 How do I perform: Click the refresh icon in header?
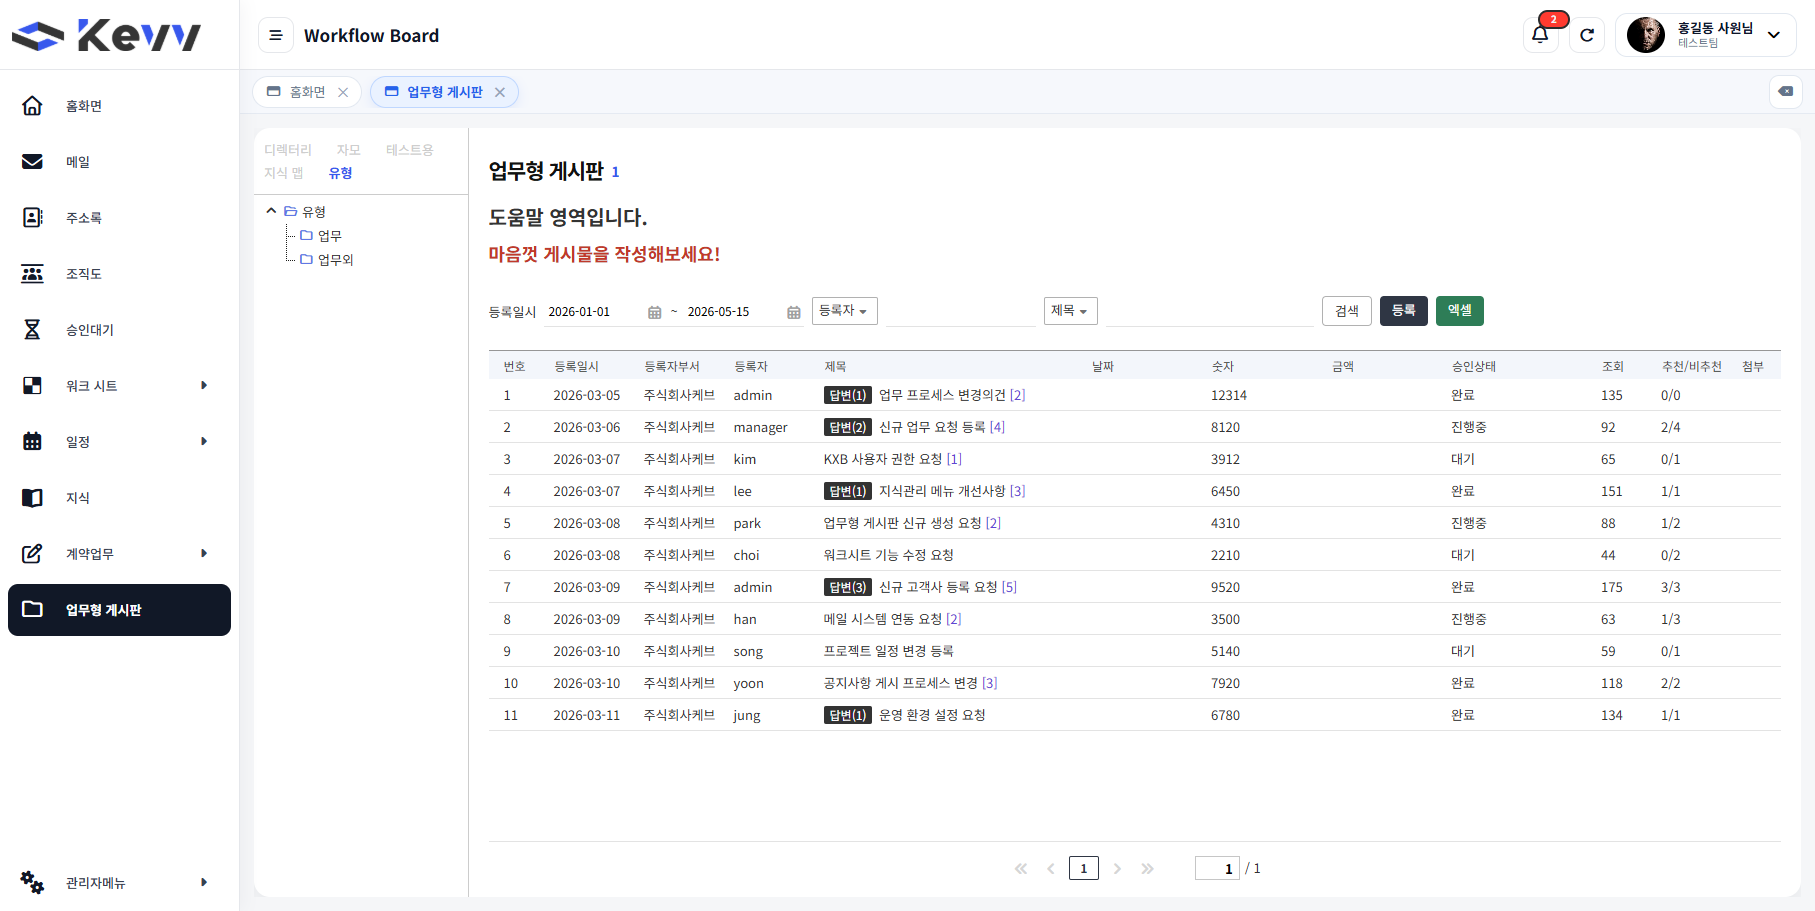click(x=1587, y=35)
